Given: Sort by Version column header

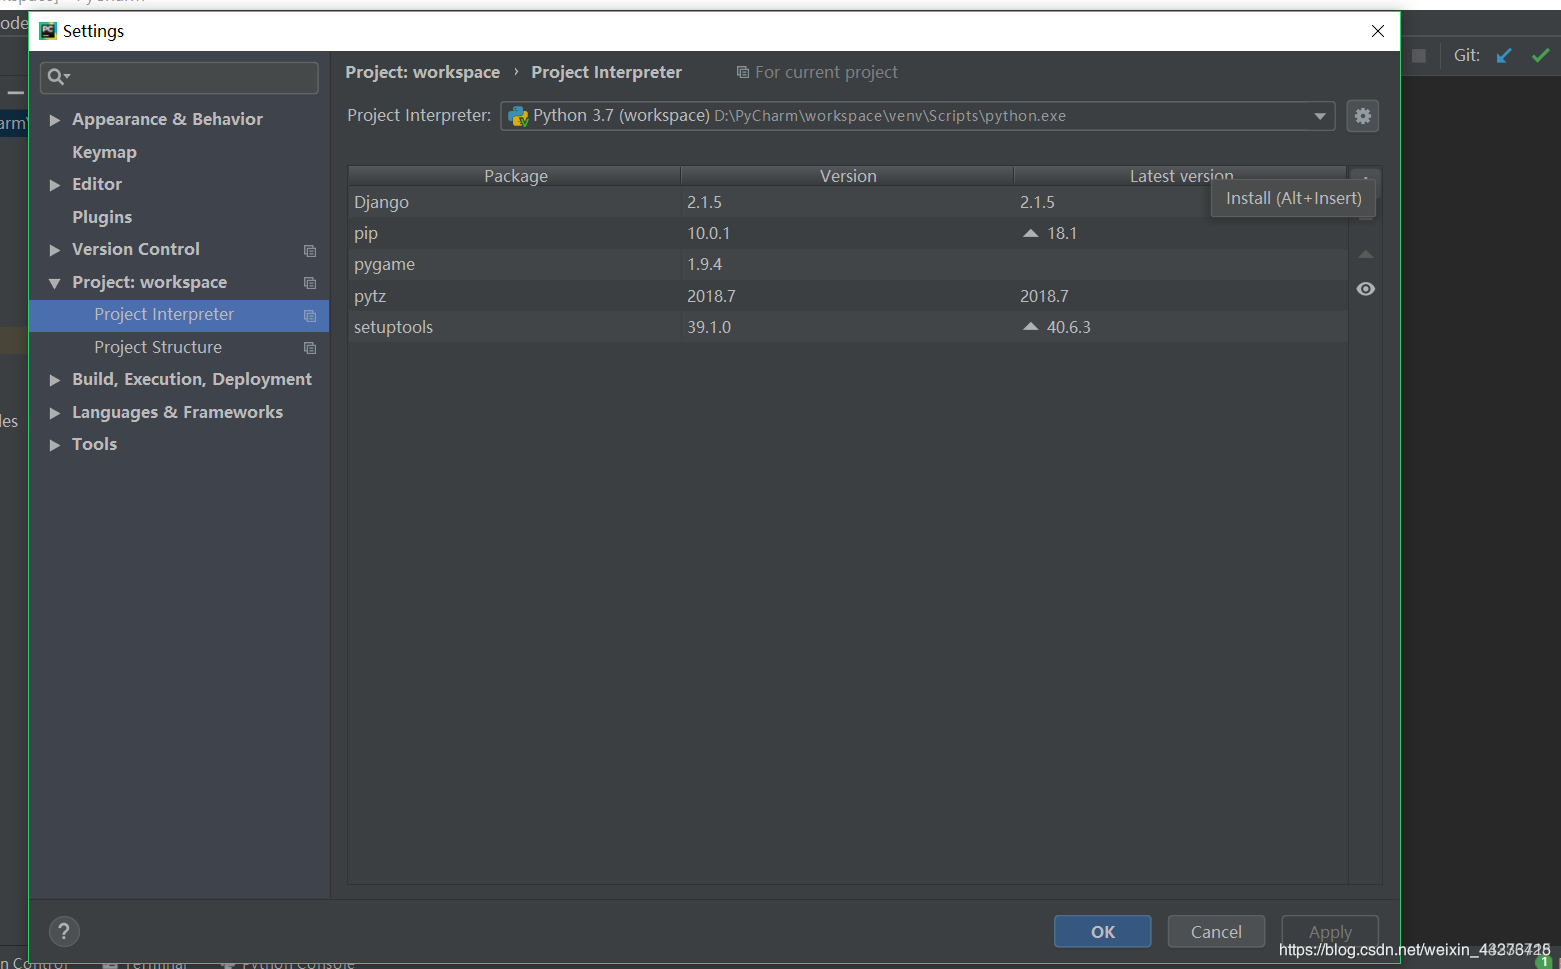Looking at the screenshot, I should coord(848,176).
